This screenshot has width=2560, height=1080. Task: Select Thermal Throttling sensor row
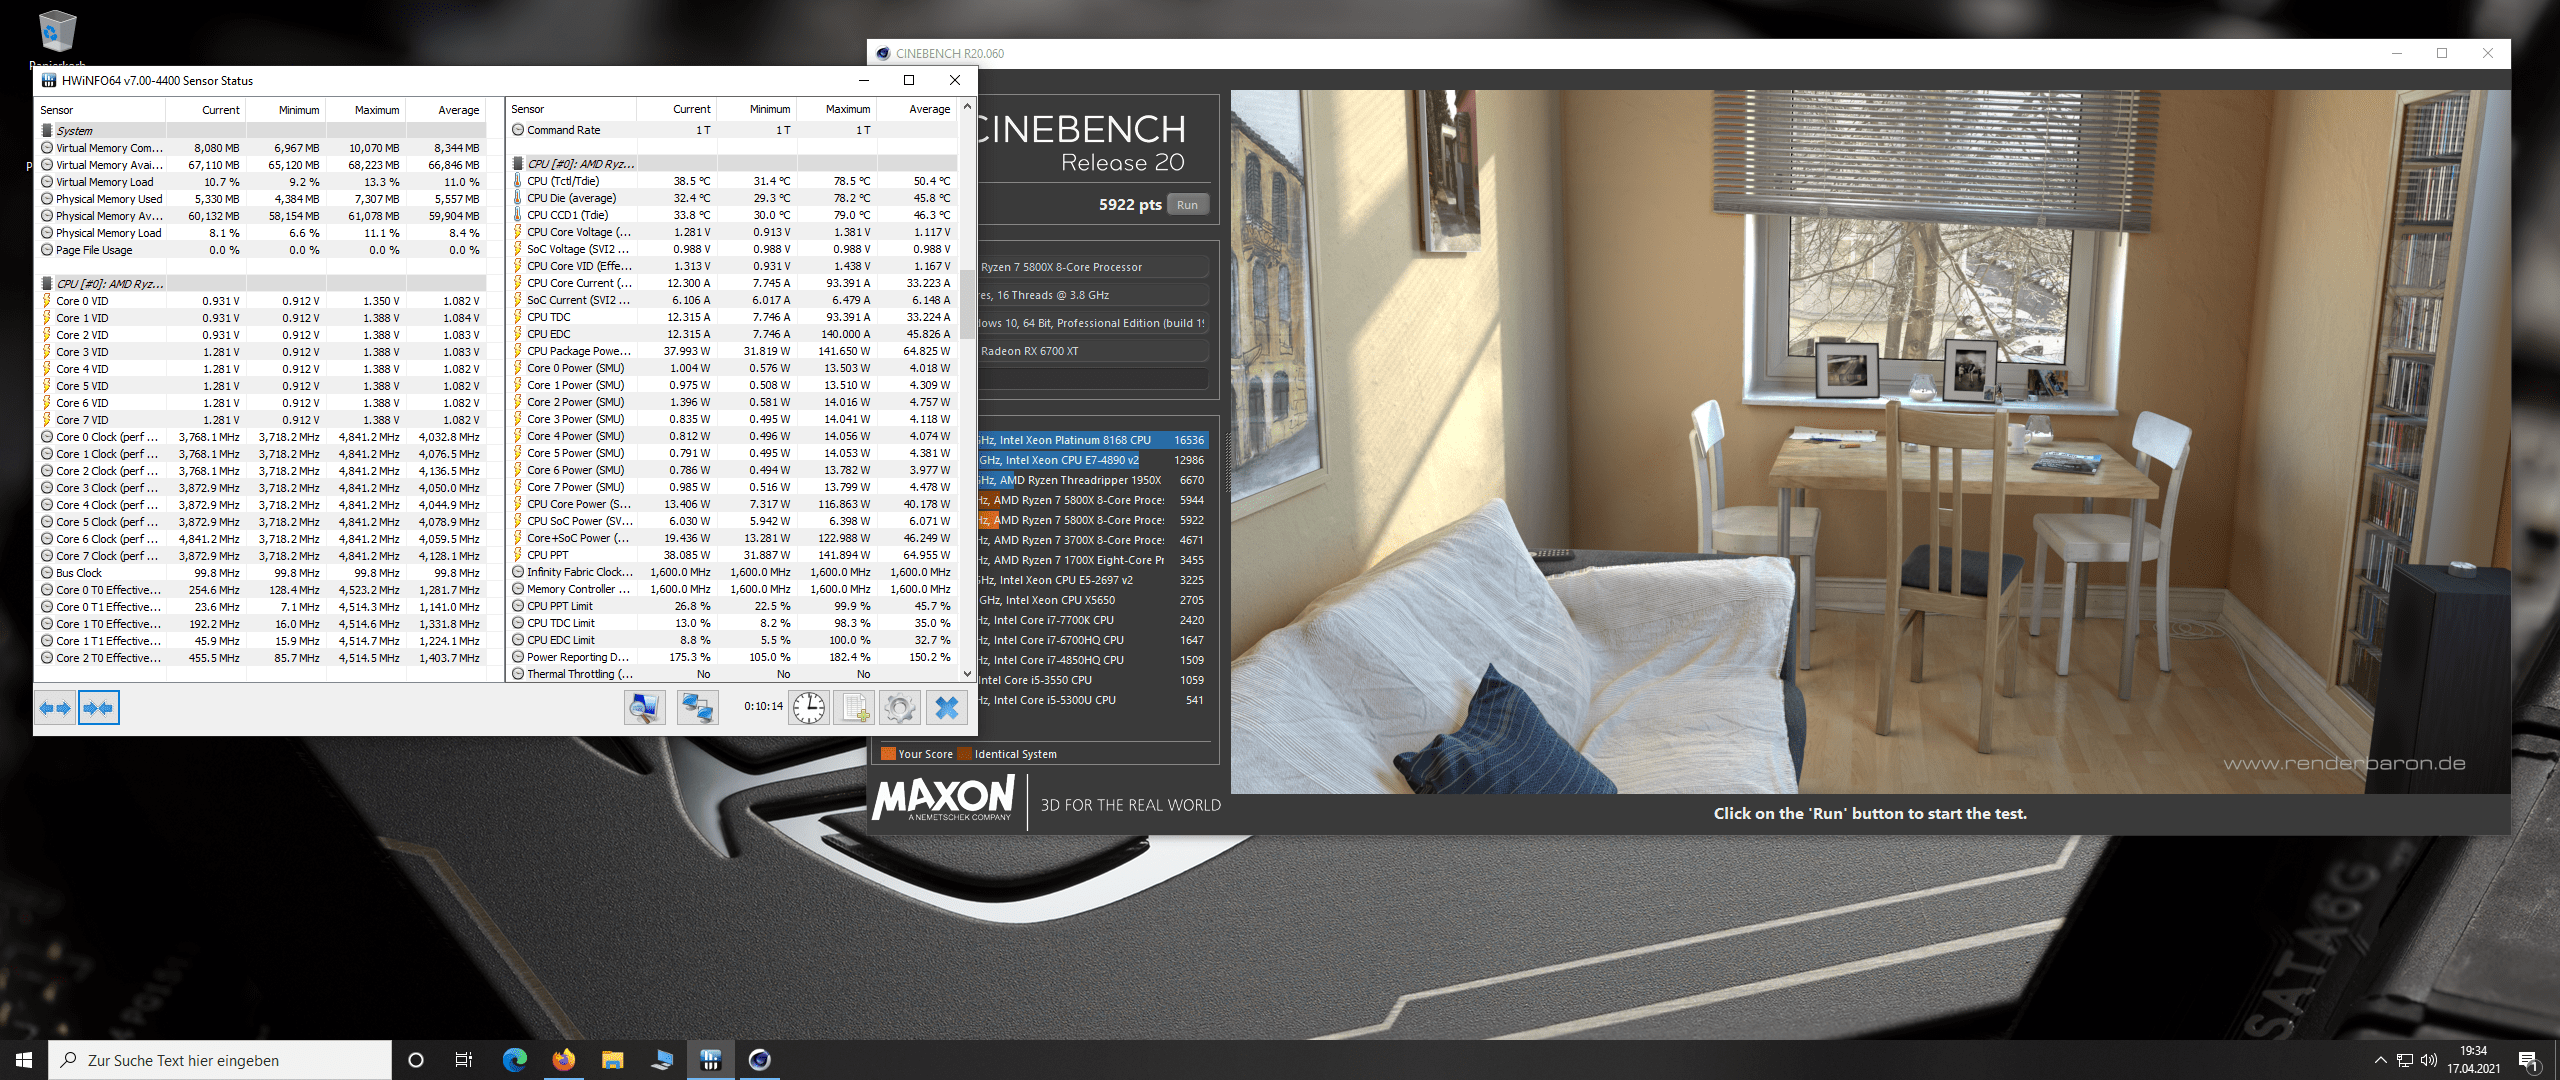tap(732, 674)
